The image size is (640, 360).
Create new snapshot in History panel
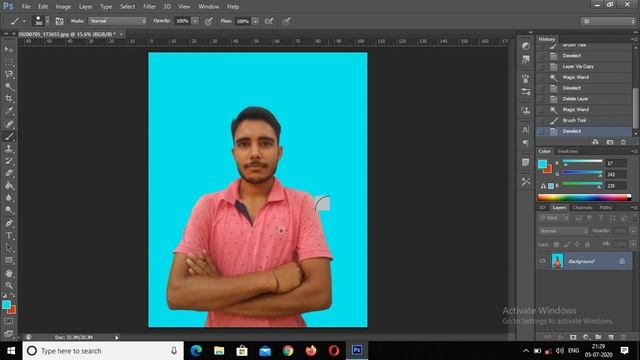point(610,142)
